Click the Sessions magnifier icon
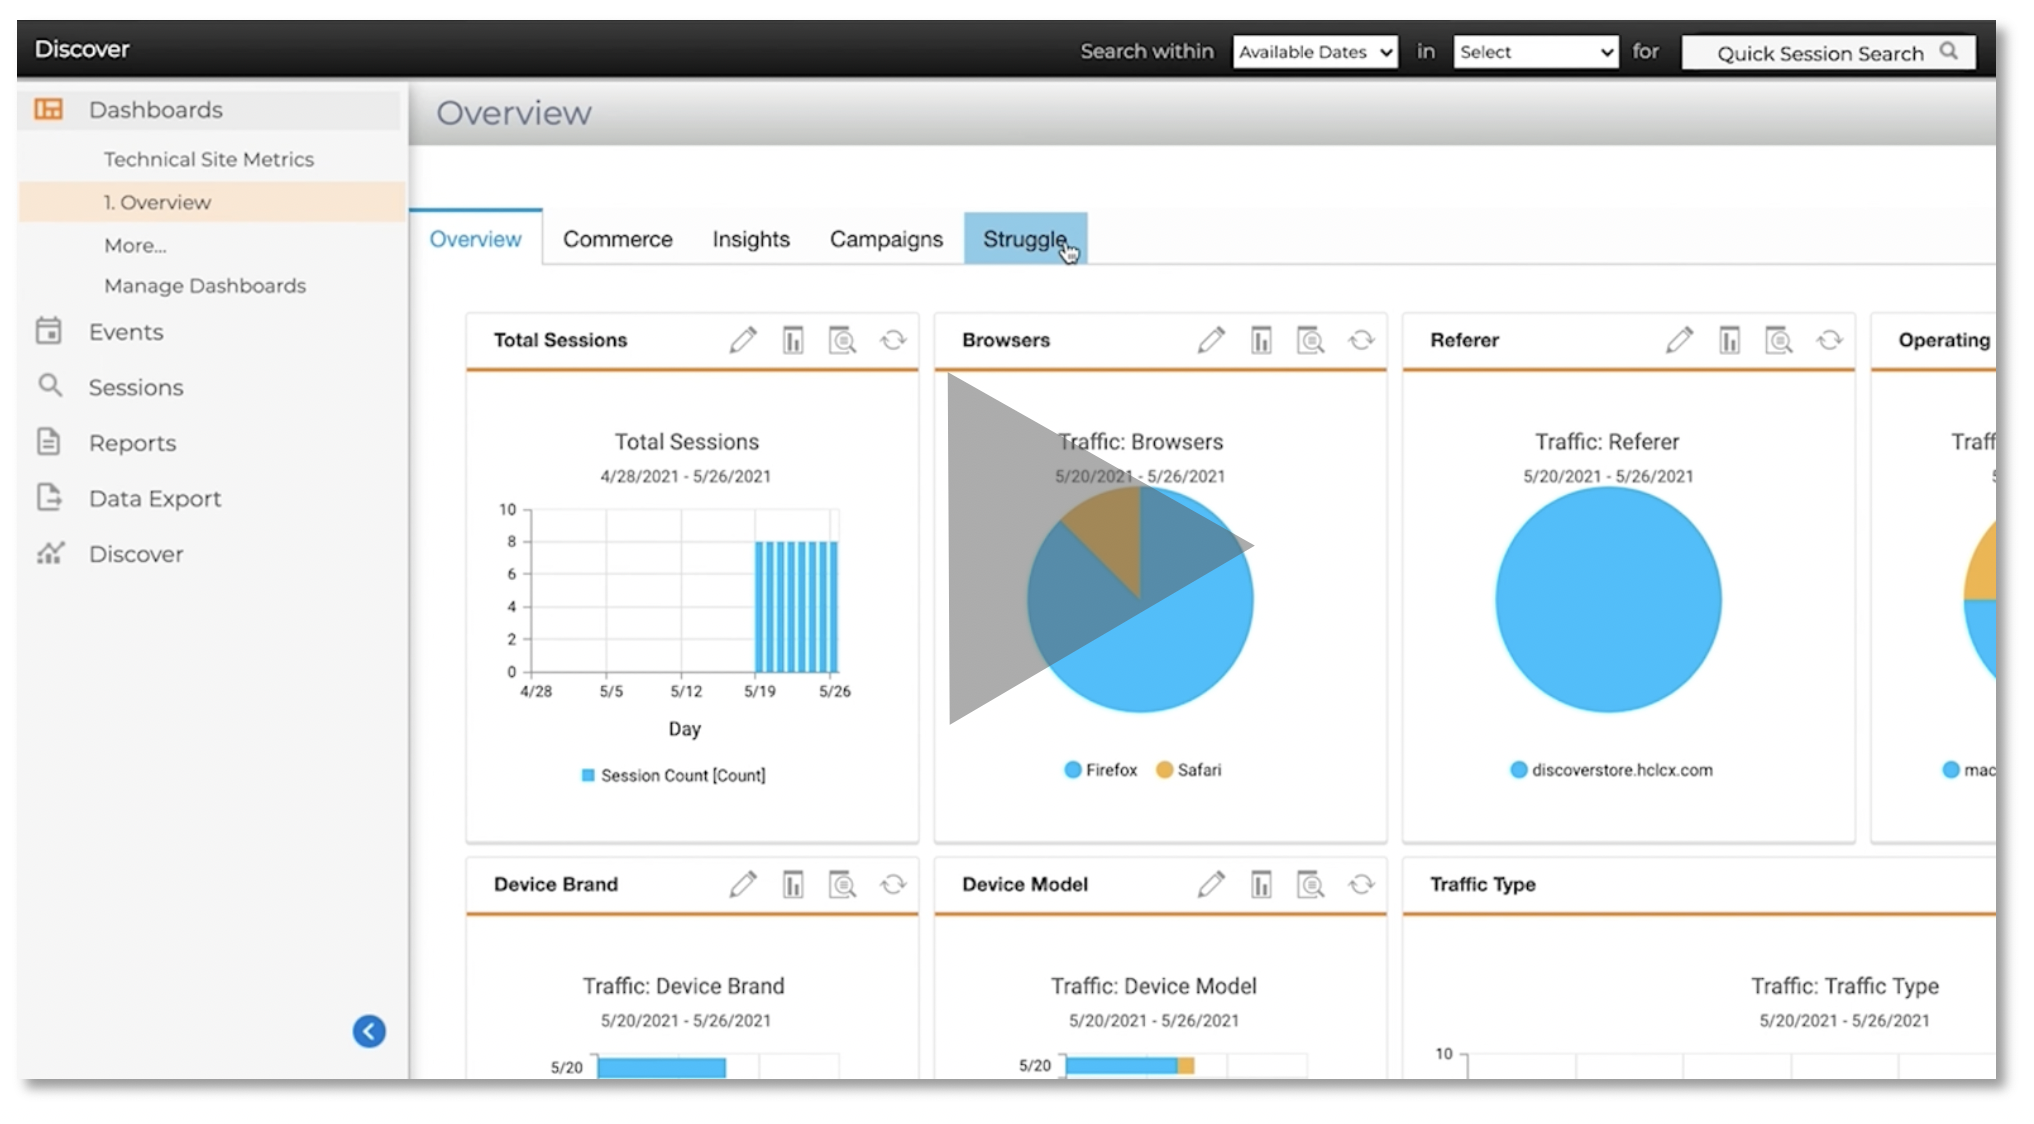The width and height of the screenshot is (2034, 1124). coord(49,386)
